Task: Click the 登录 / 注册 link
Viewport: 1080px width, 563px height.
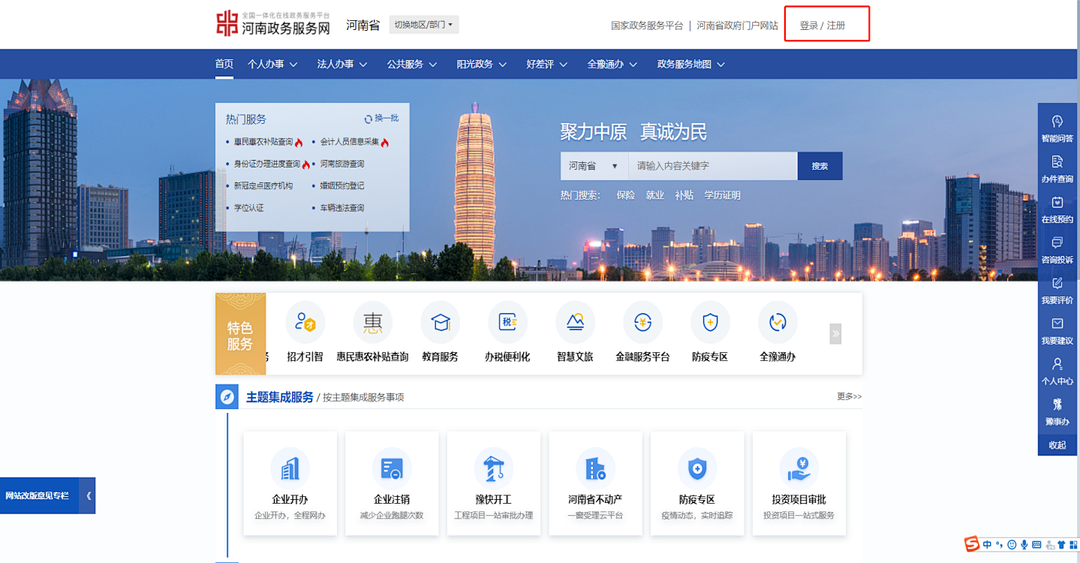Action: [822, 25]
